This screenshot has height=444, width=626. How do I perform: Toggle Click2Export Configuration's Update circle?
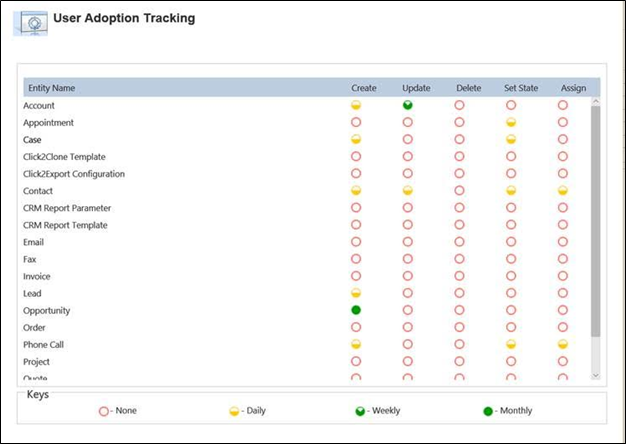click(x=408, y=173)
